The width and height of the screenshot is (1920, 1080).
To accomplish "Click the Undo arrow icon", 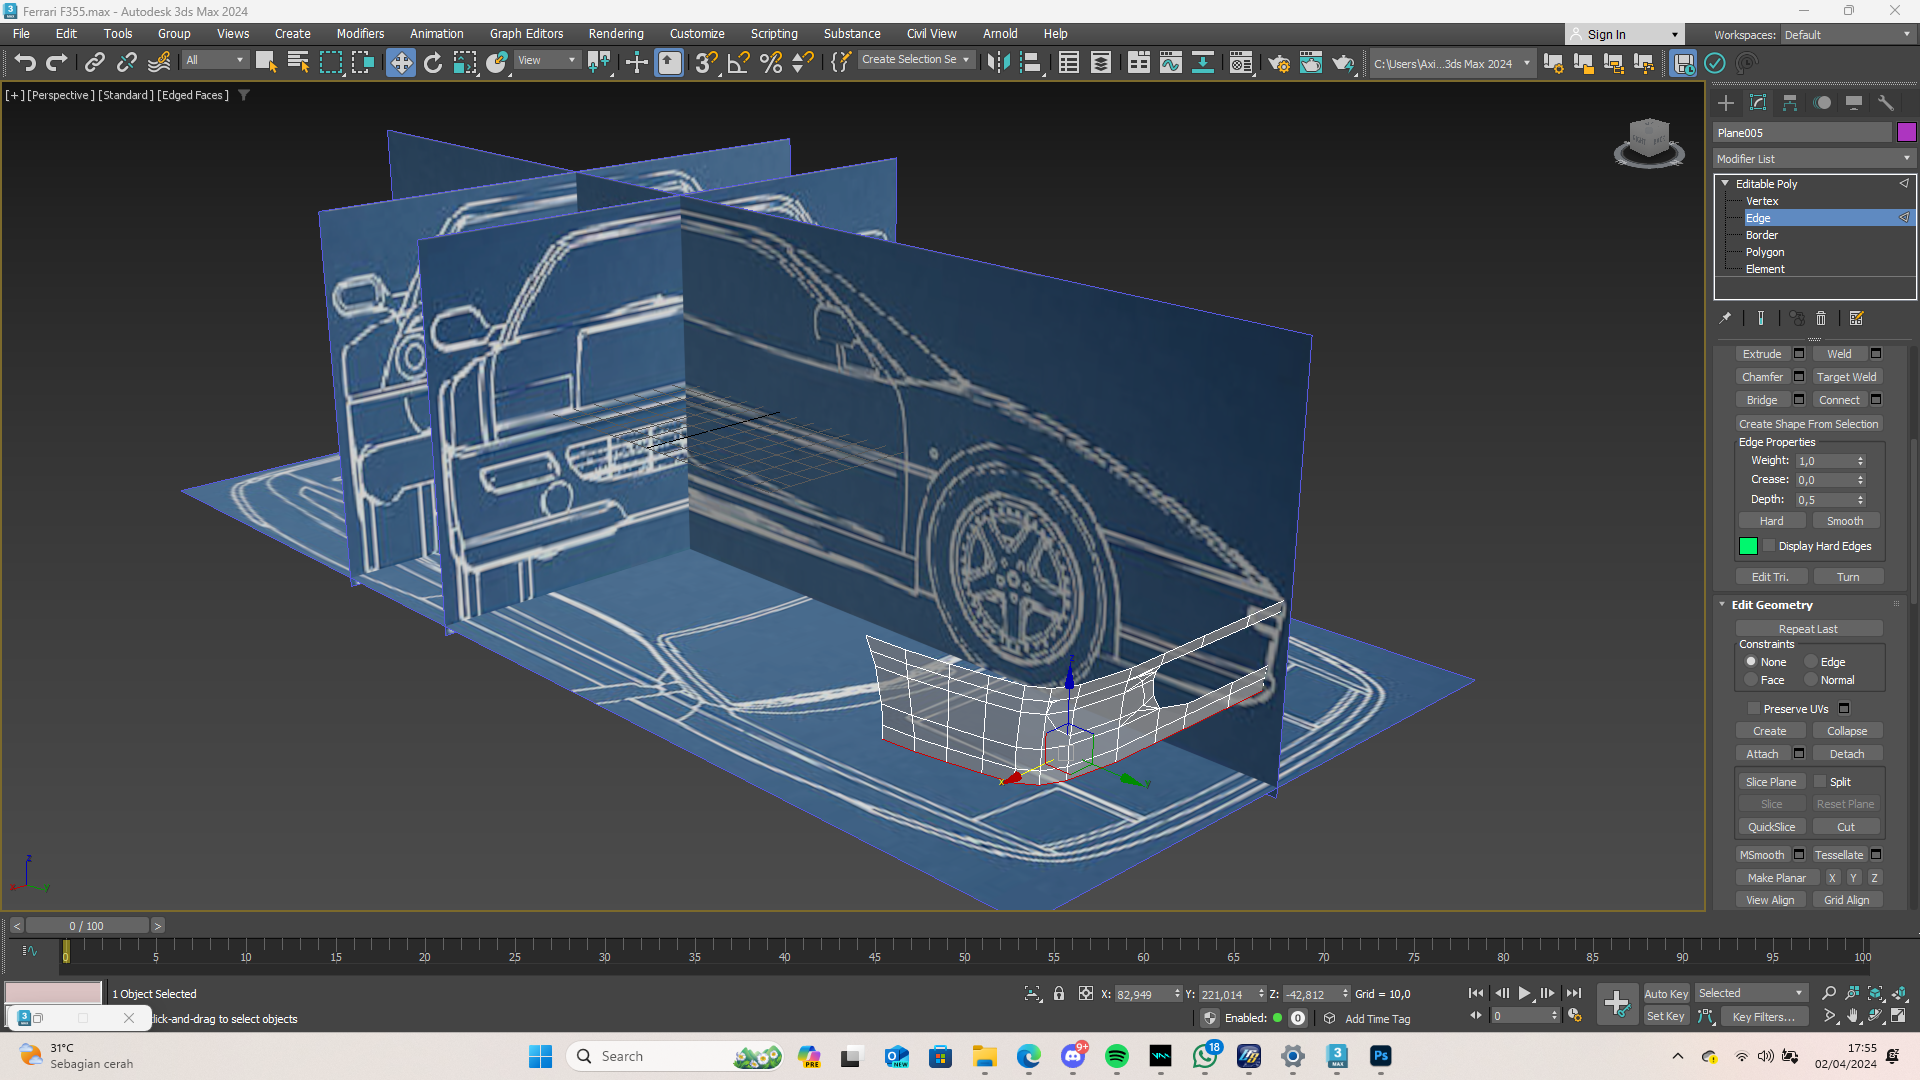I will [25, 63].
